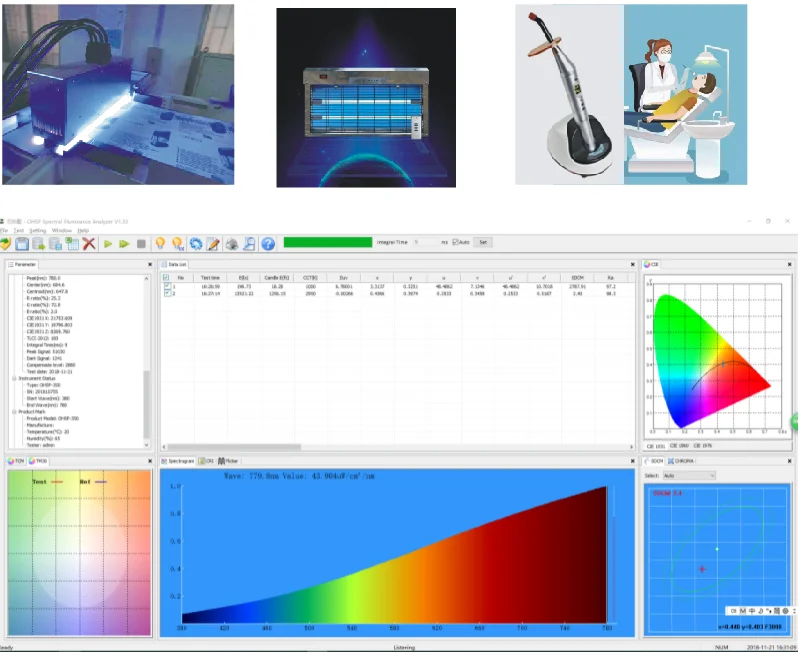Click the 中 IME language toolbar icon
The height and width of the screenshot is (655, 802).
pyautogui.click(x=752, y=611)
